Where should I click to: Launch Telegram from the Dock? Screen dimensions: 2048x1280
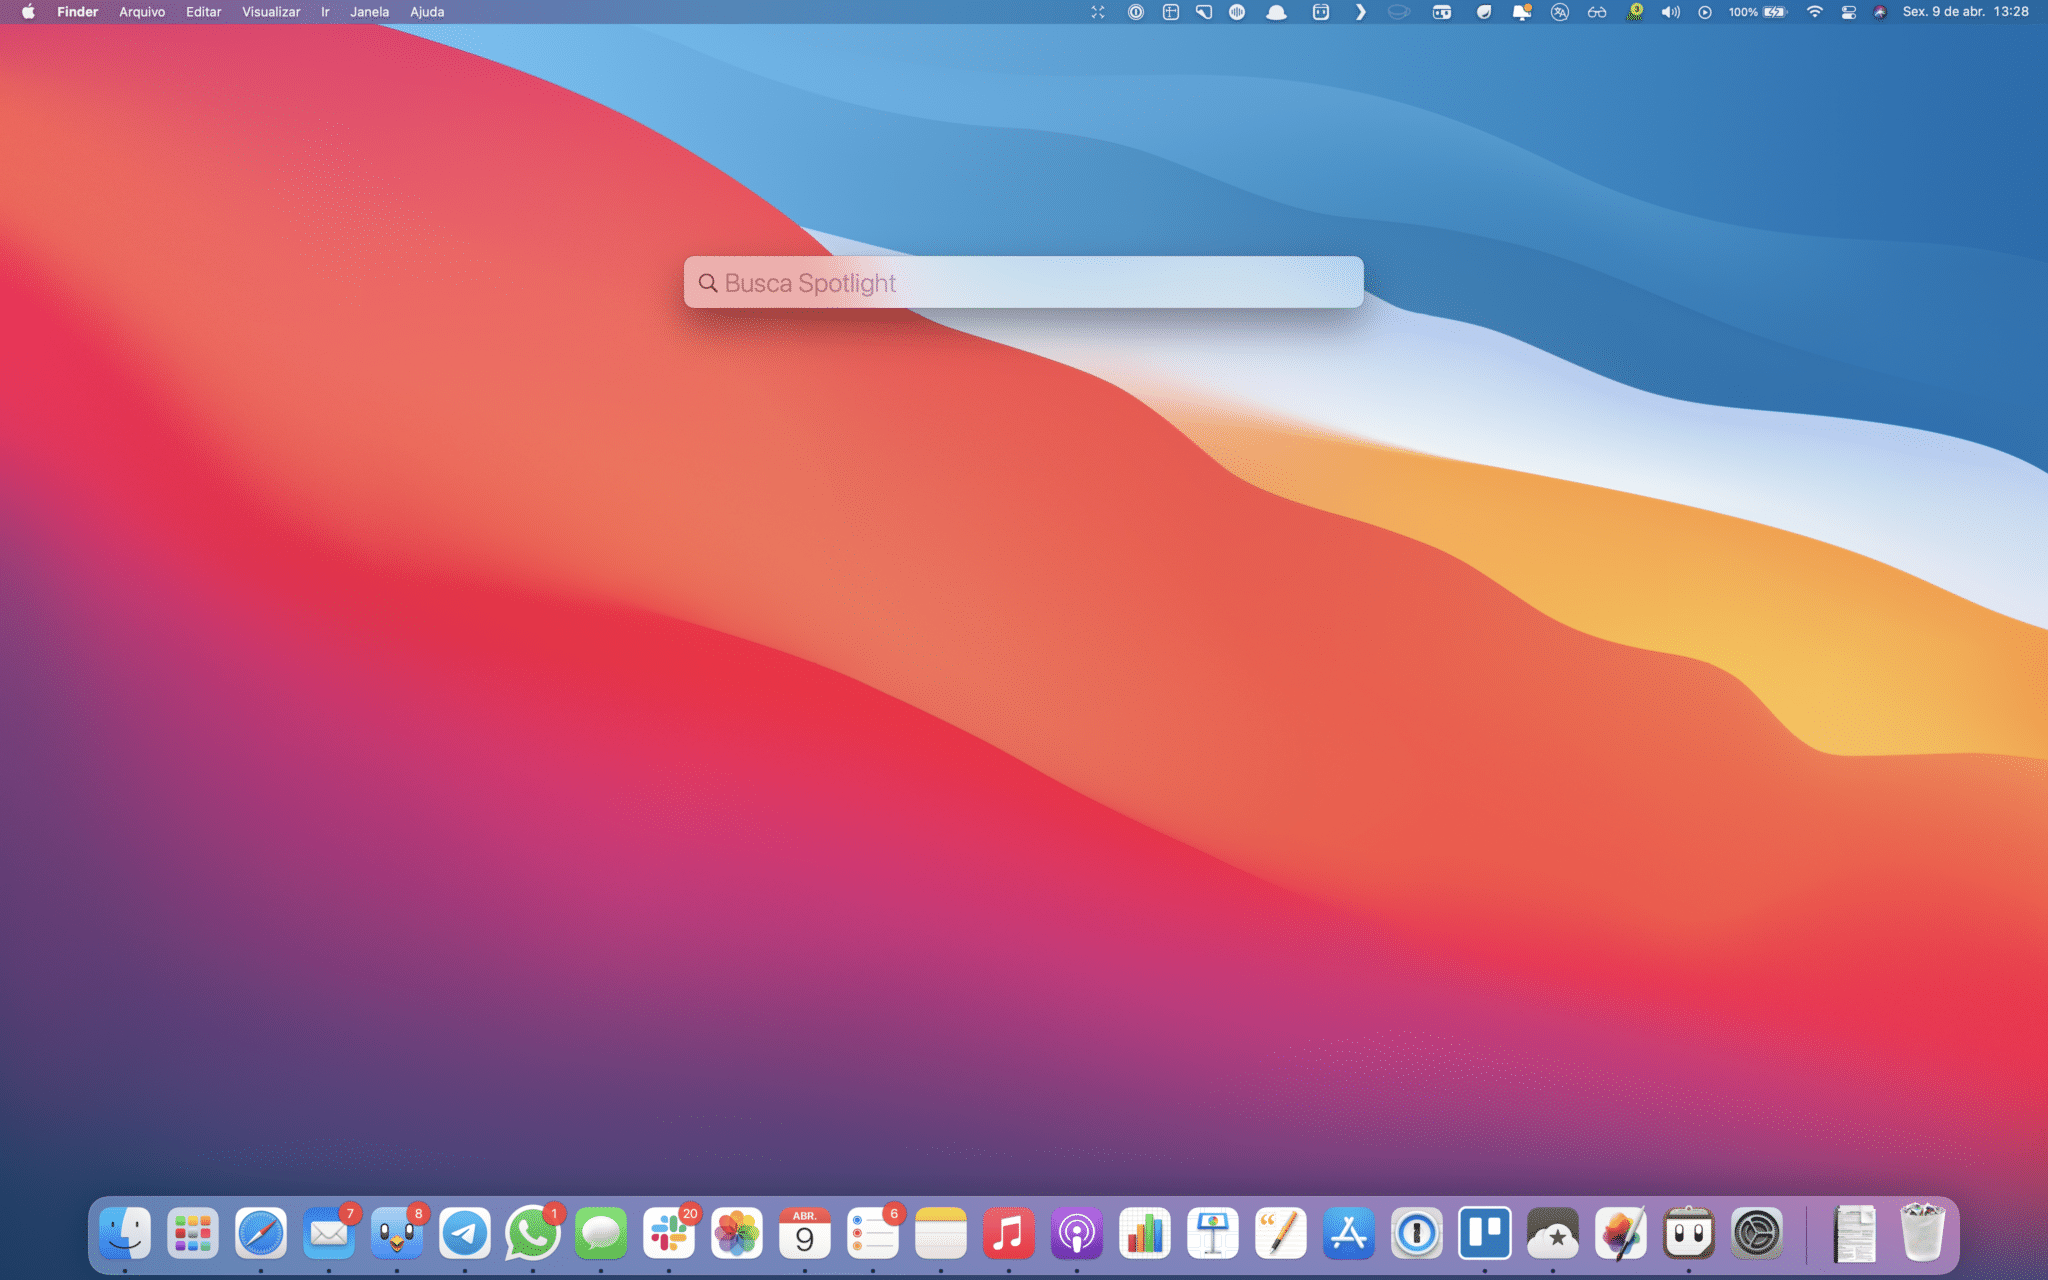[x=465, y=1233]
